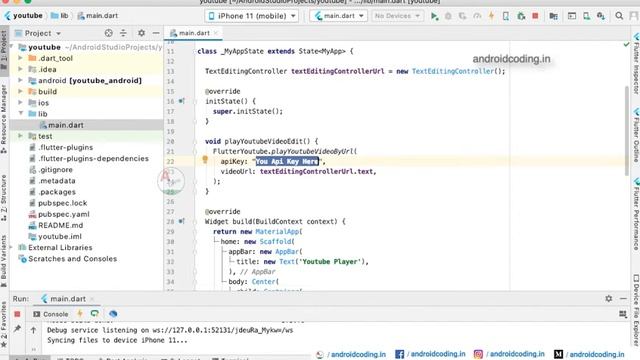Hide the Project panel with minus icon
Screen dimensions: 640x360
pos(156,33)
